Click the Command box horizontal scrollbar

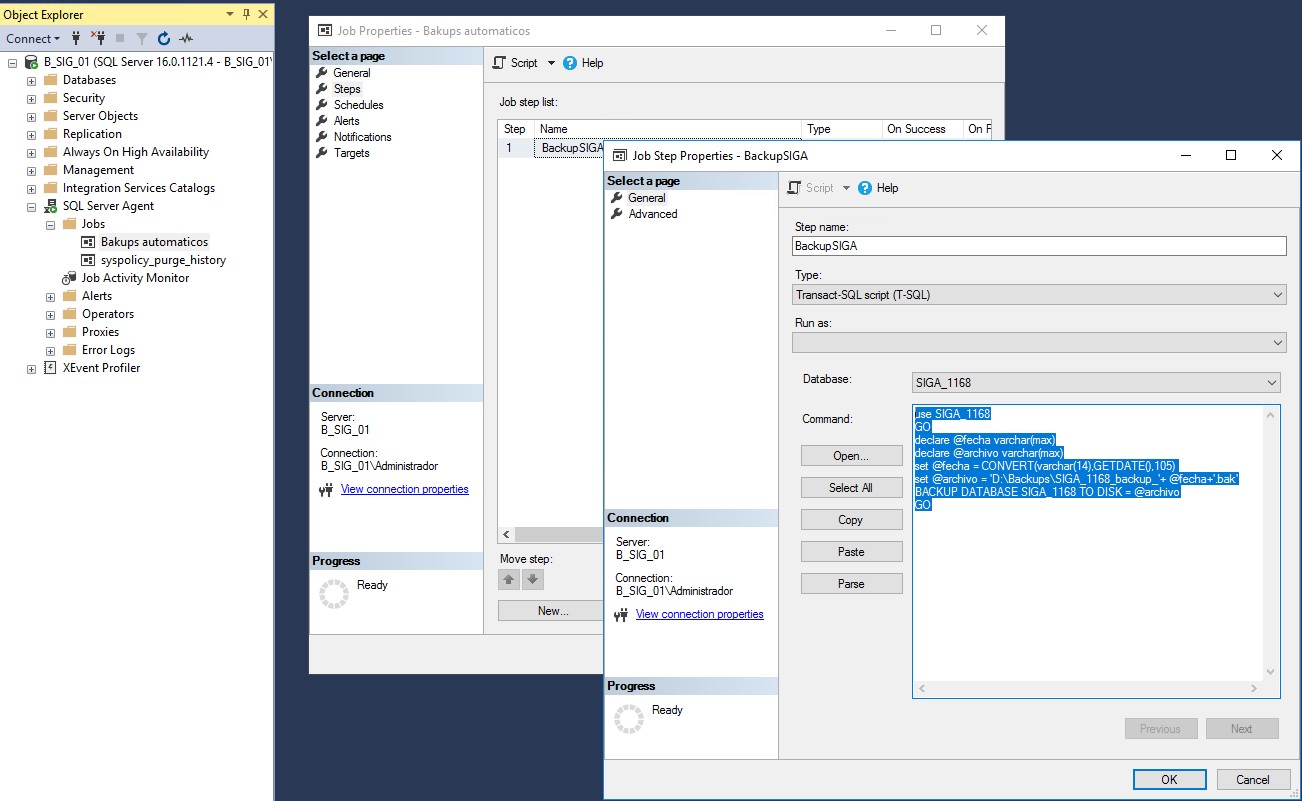[1088, 689]
